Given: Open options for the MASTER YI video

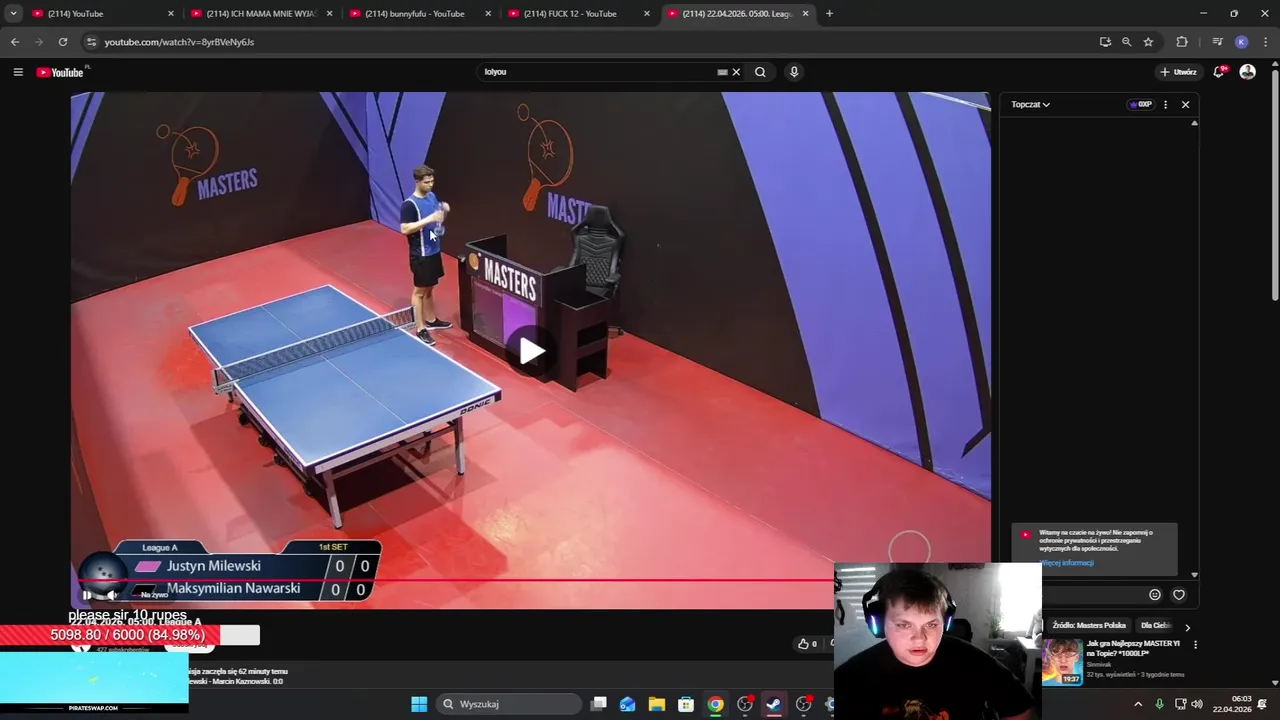Looking at the screenshot, I should 1195,645.
